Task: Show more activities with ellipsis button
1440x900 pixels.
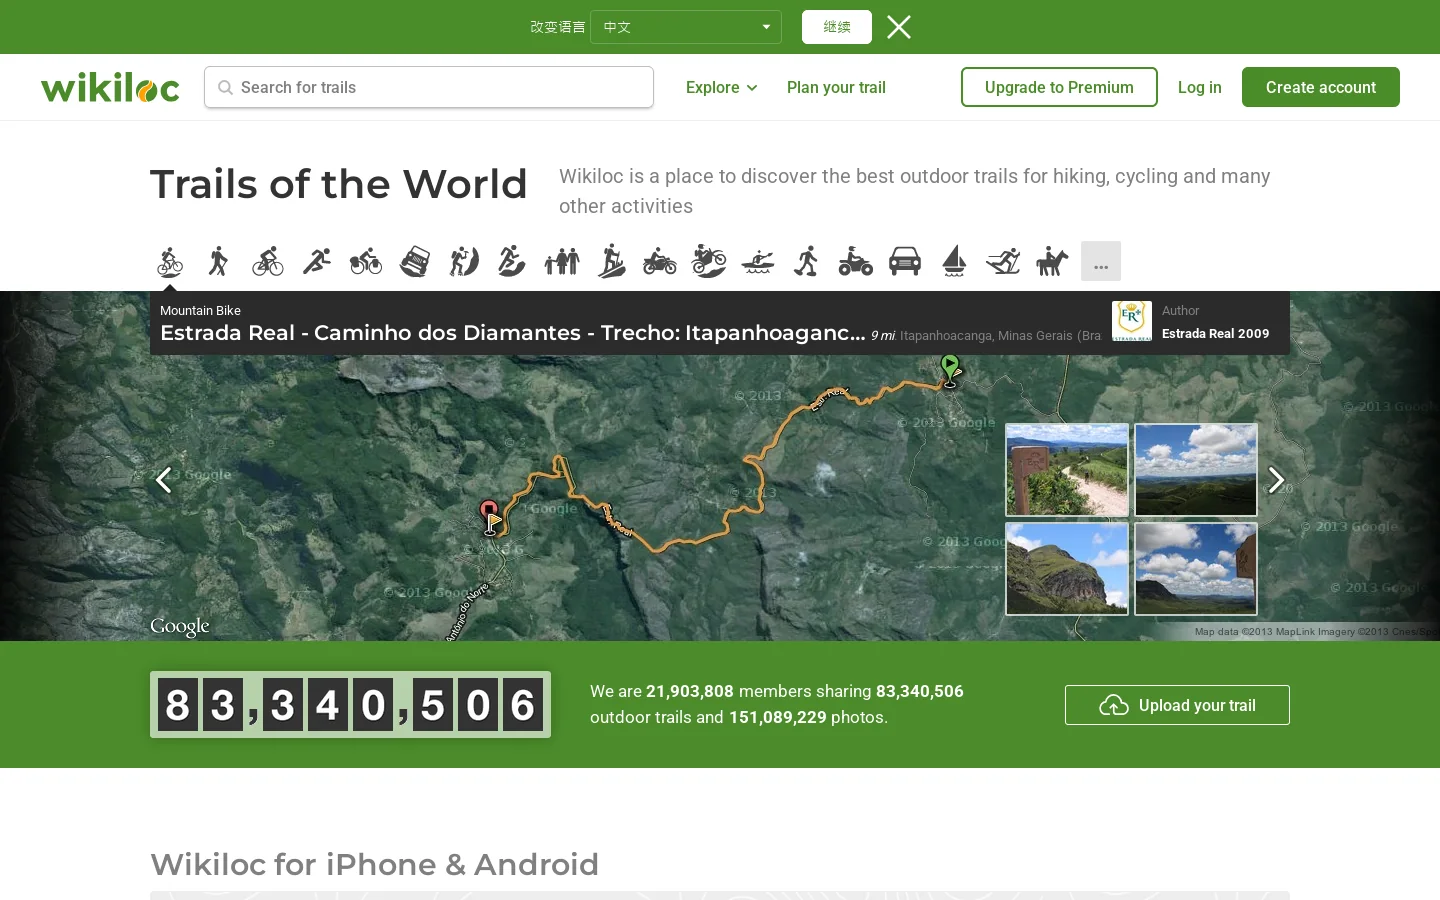Action: 1101,261
